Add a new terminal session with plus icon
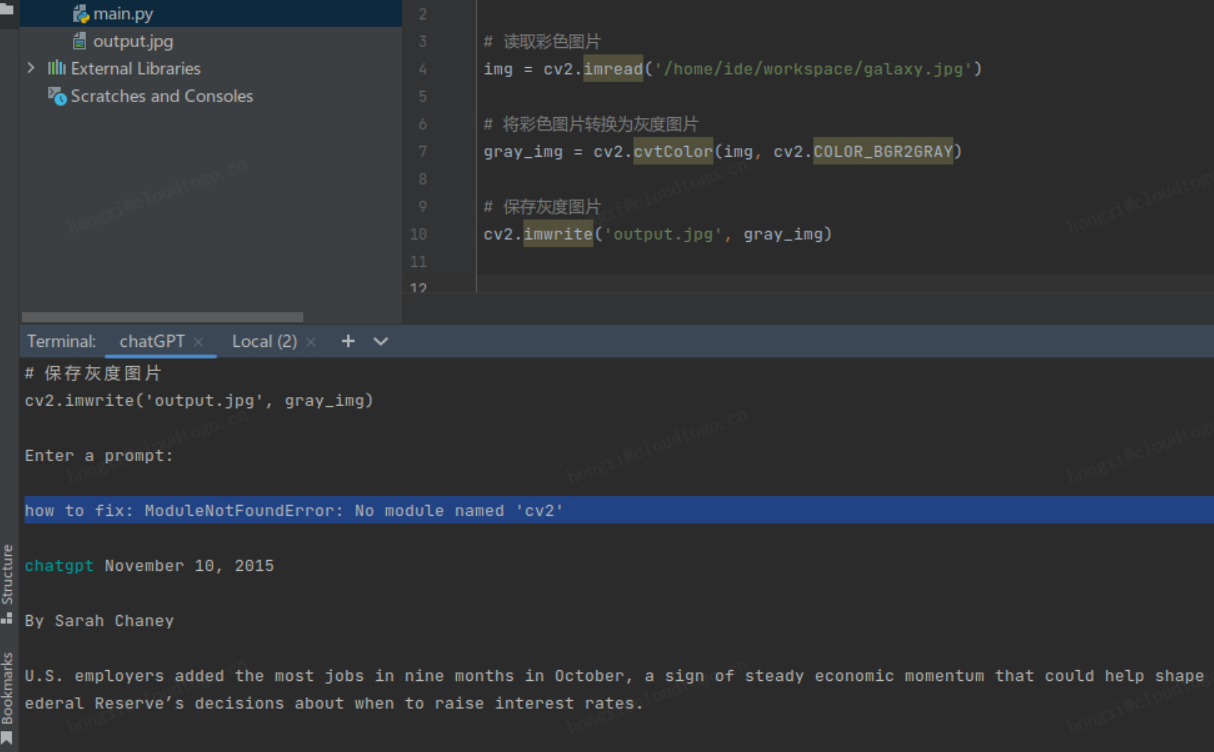 [x=348, y=341]
